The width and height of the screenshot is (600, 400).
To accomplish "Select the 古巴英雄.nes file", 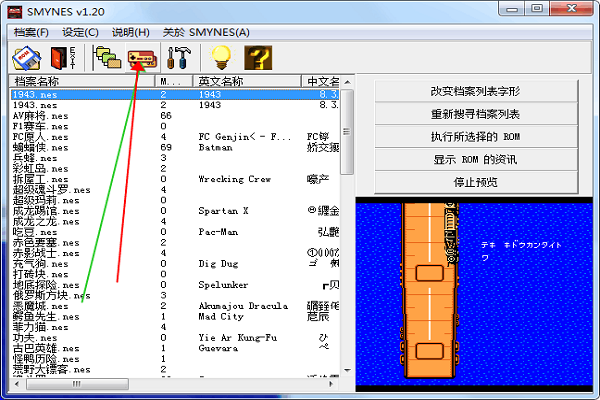I will [x=46, y=348].
